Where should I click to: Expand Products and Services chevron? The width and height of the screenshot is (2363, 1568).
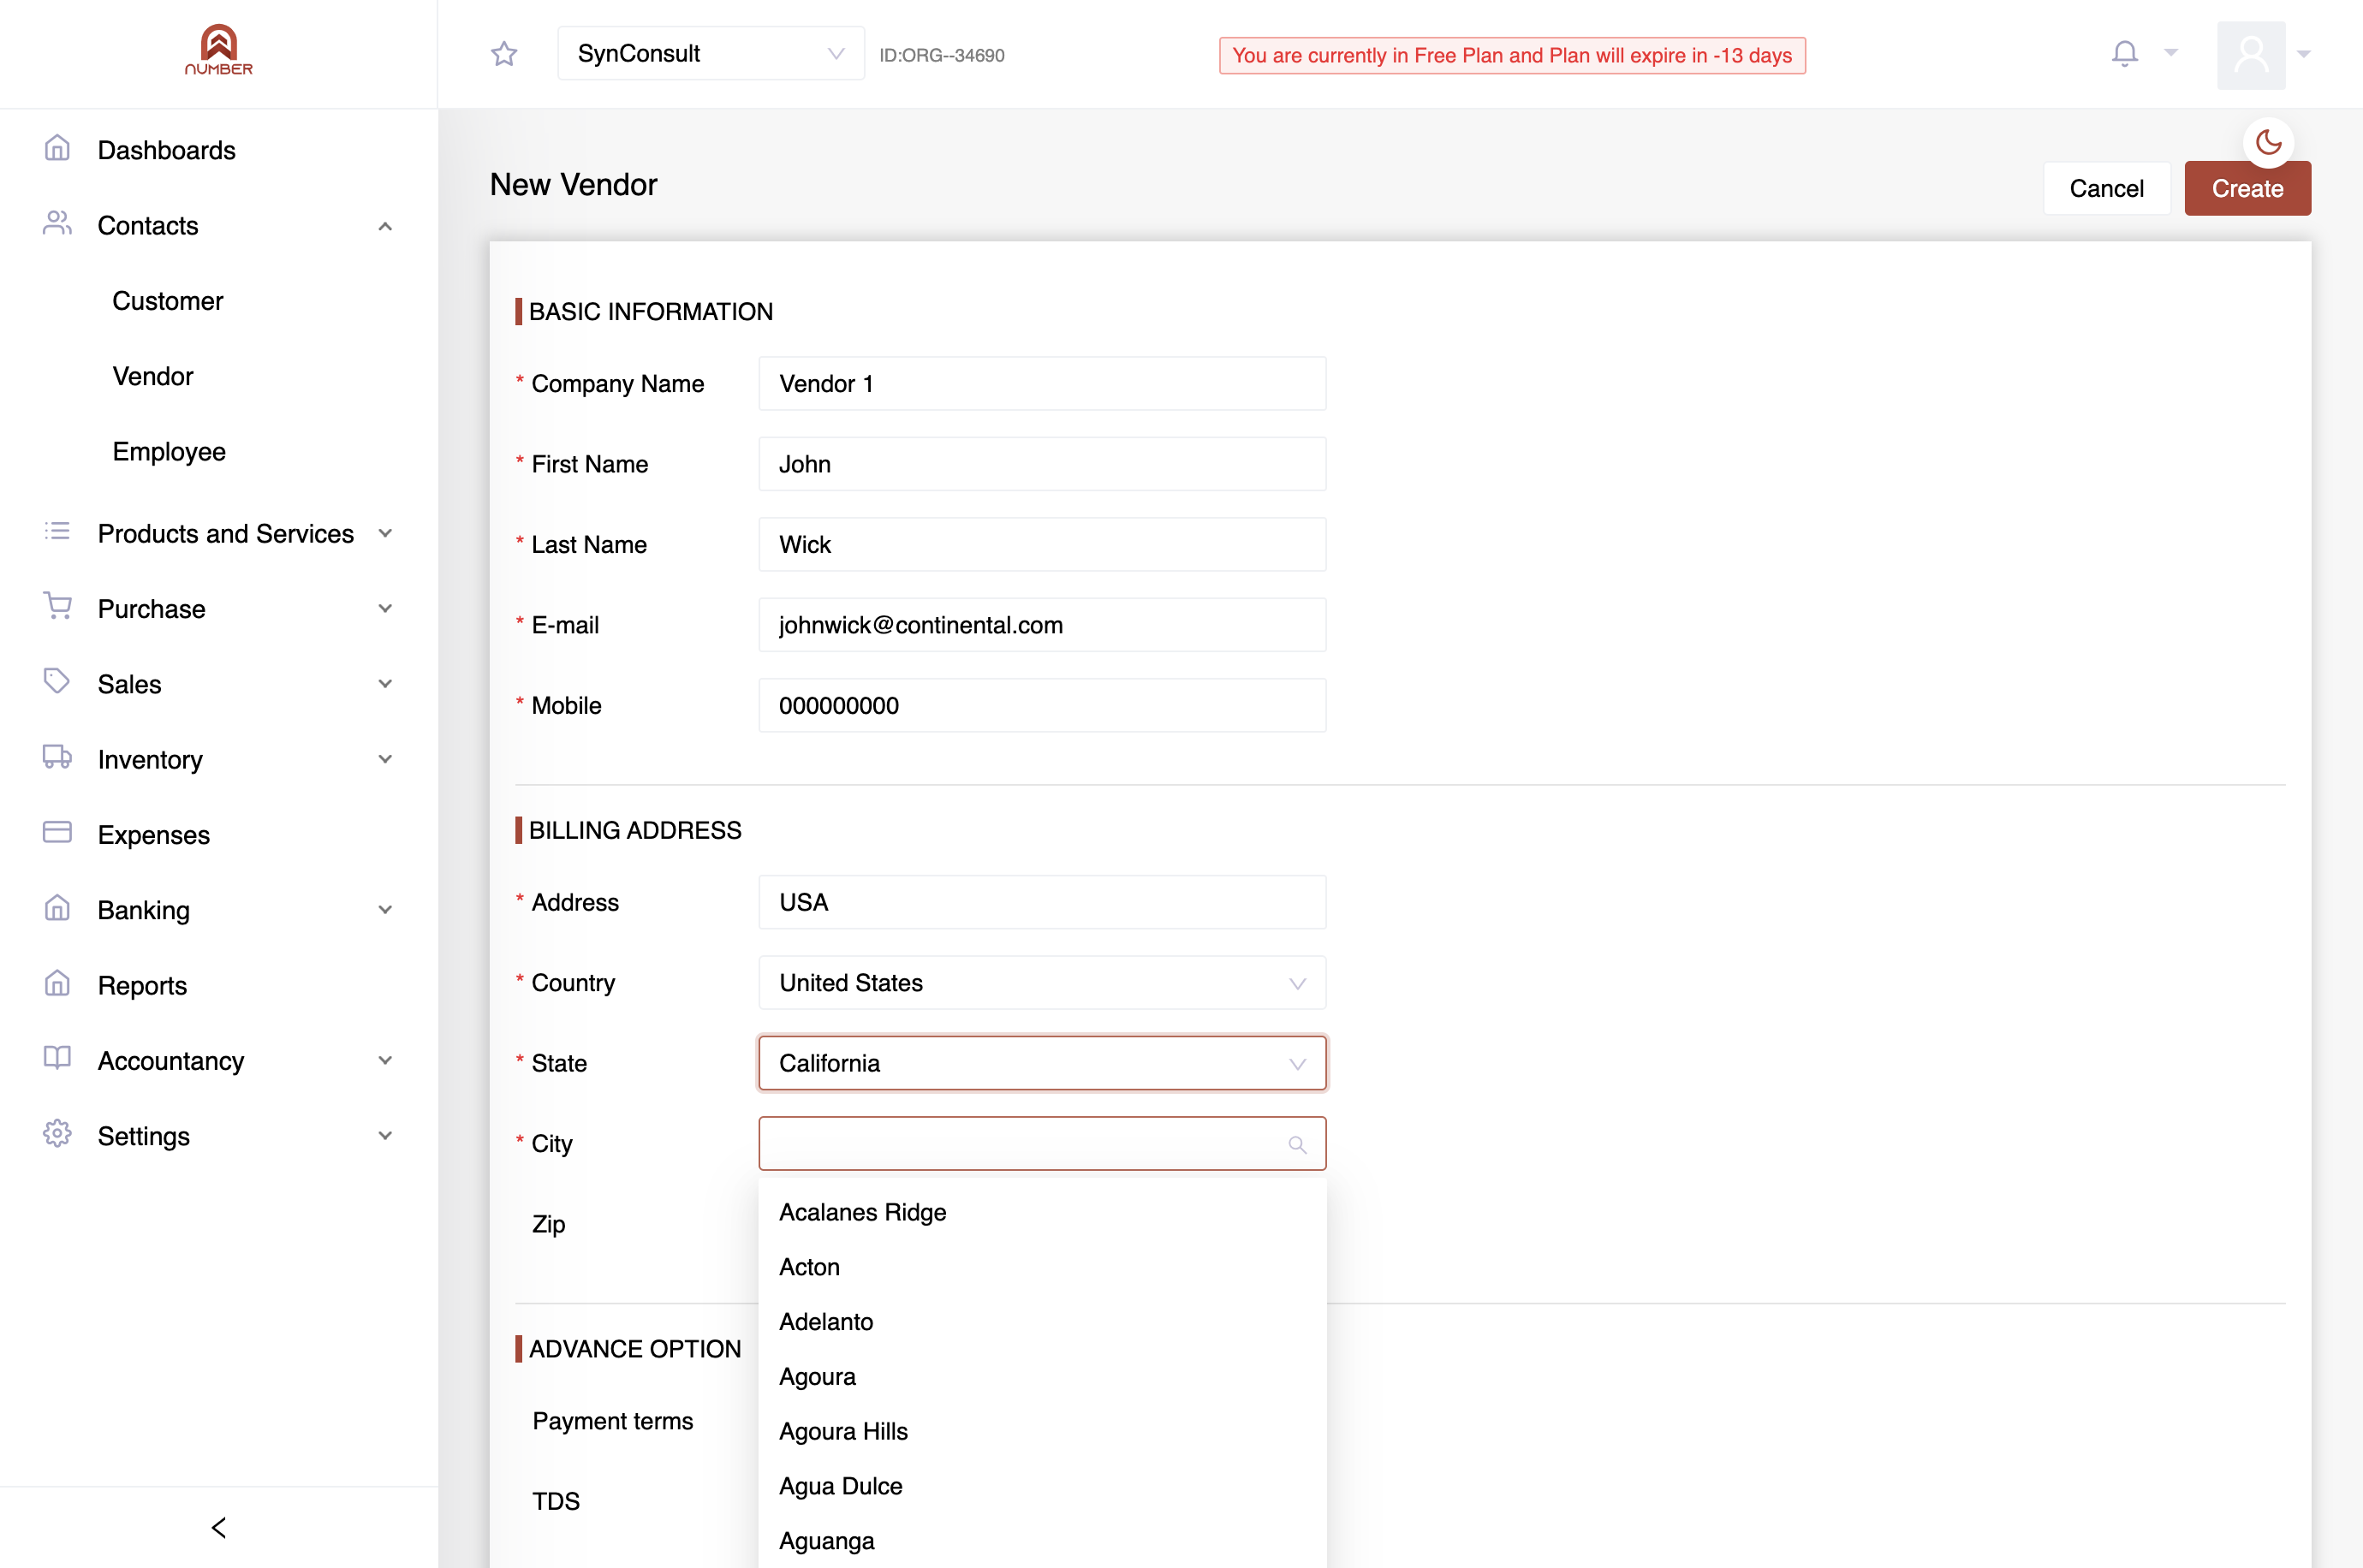click(x=385, y=534)
